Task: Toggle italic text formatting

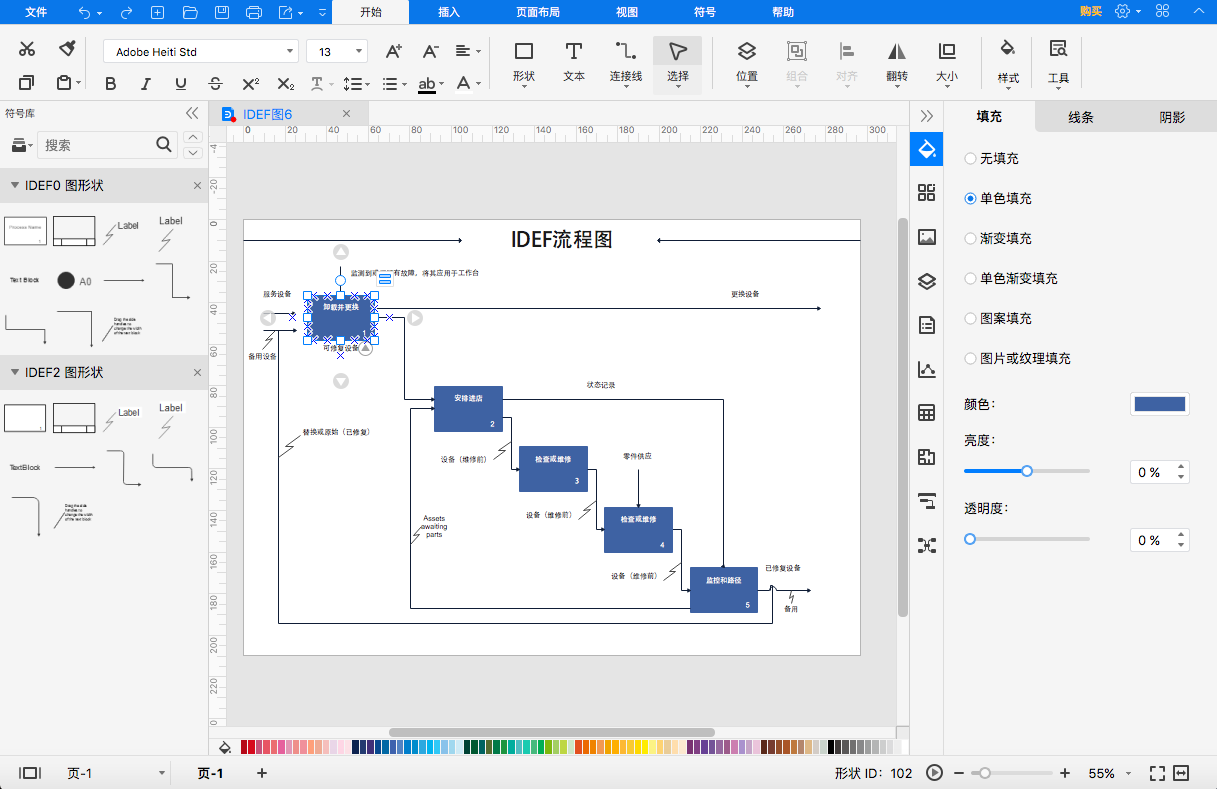Action: point(146,84)
